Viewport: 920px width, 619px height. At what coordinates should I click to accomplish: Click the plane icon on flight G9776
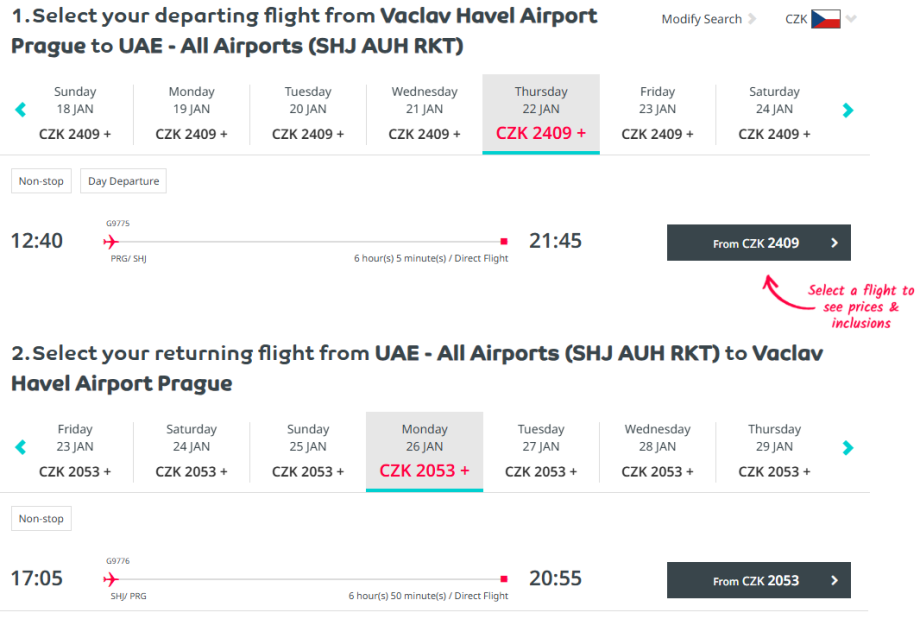click(110, 579)
